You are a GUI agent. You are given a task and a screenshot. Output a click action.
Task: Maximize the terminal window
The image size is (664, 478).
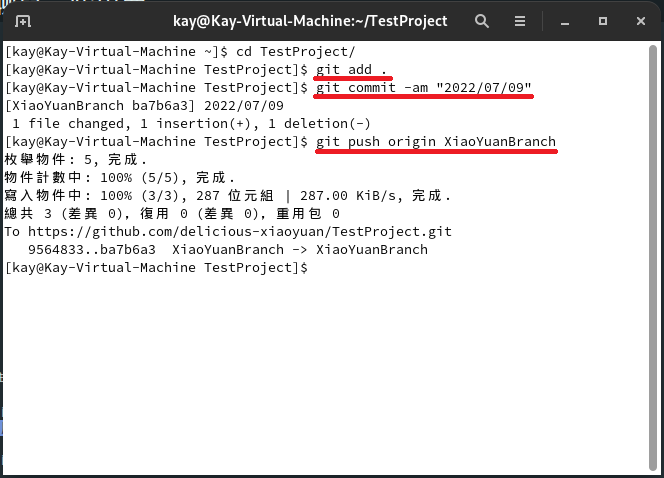[604, 21]
